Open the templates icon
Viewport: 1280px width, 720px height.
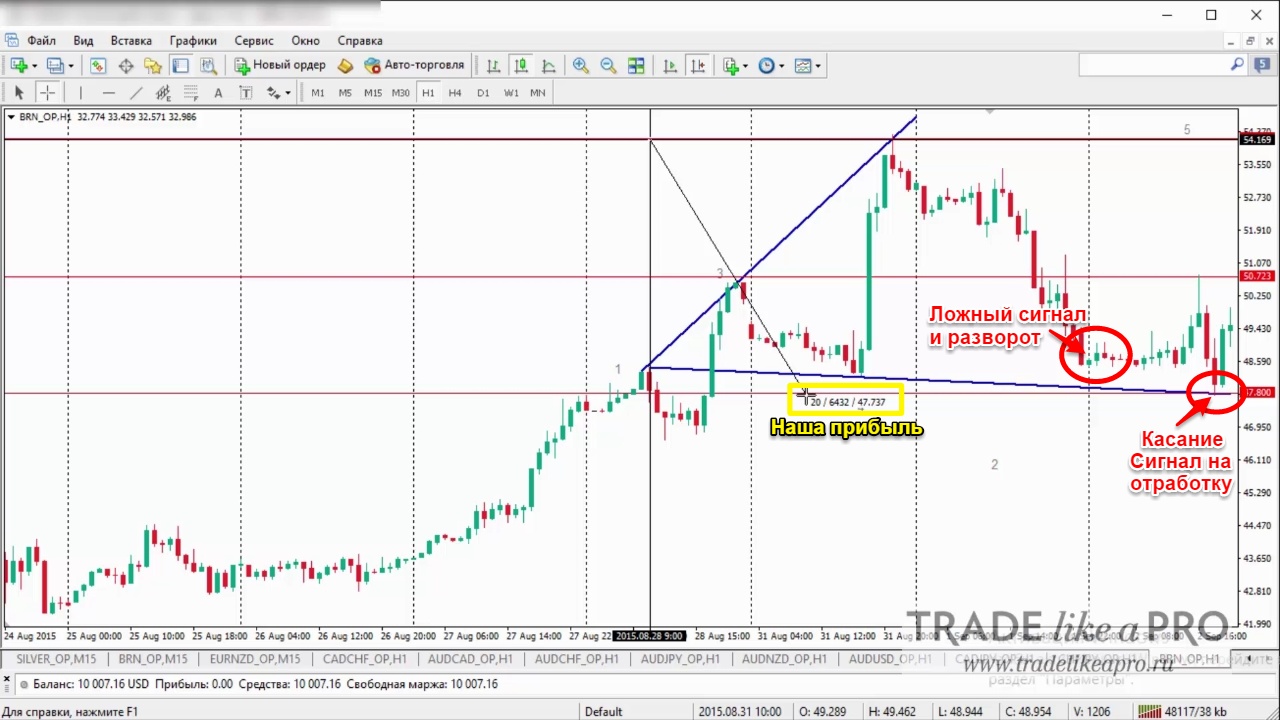pyautogui.click(x=803, y=66)
